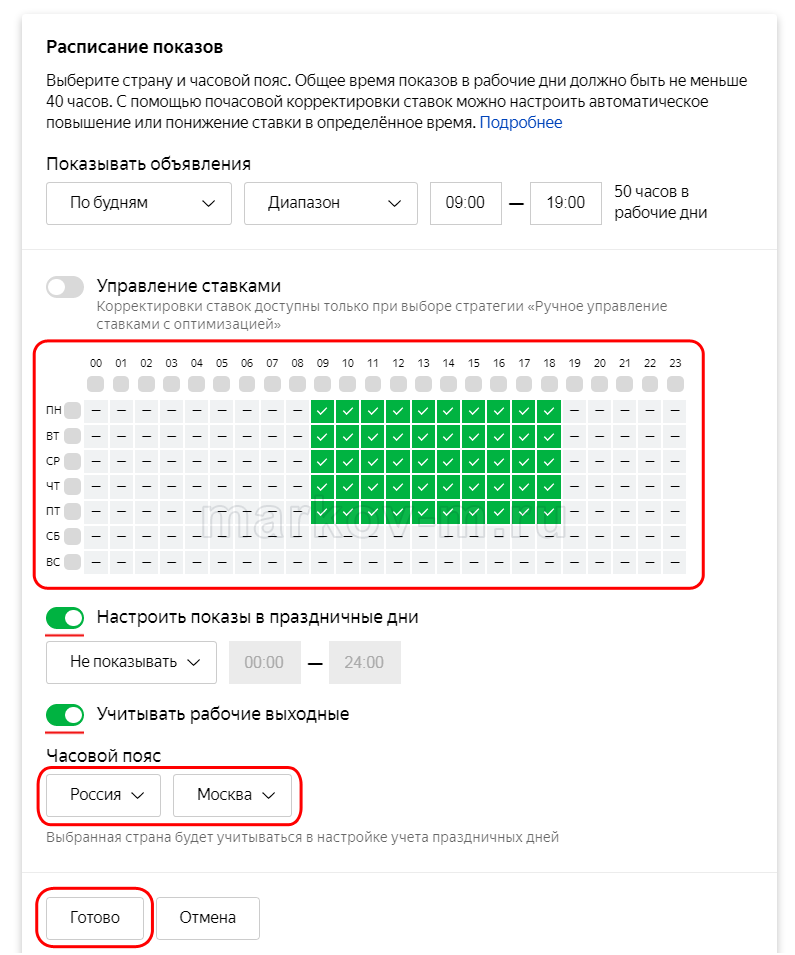Viewport: 795px width, 955px height.
Task: Follow the Подробнее link
Action: point(521,123)
